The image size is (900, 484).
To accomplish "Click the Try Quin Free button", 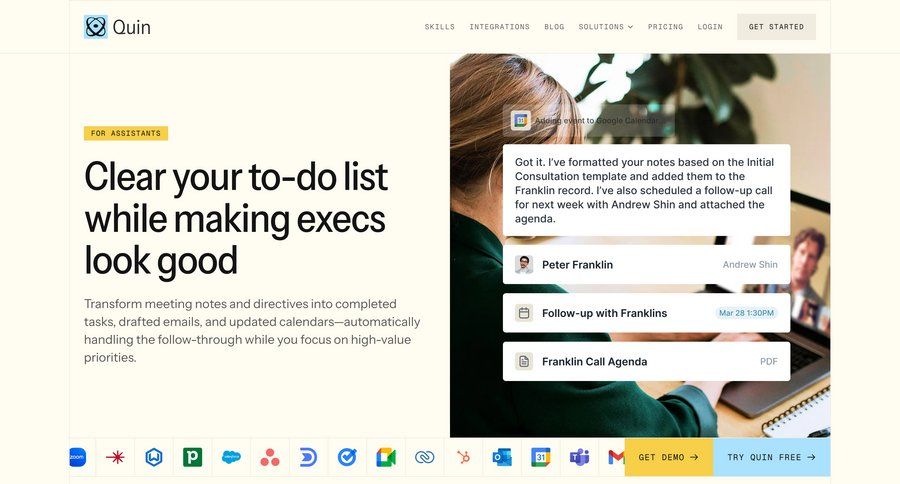I will coord(771,457).
